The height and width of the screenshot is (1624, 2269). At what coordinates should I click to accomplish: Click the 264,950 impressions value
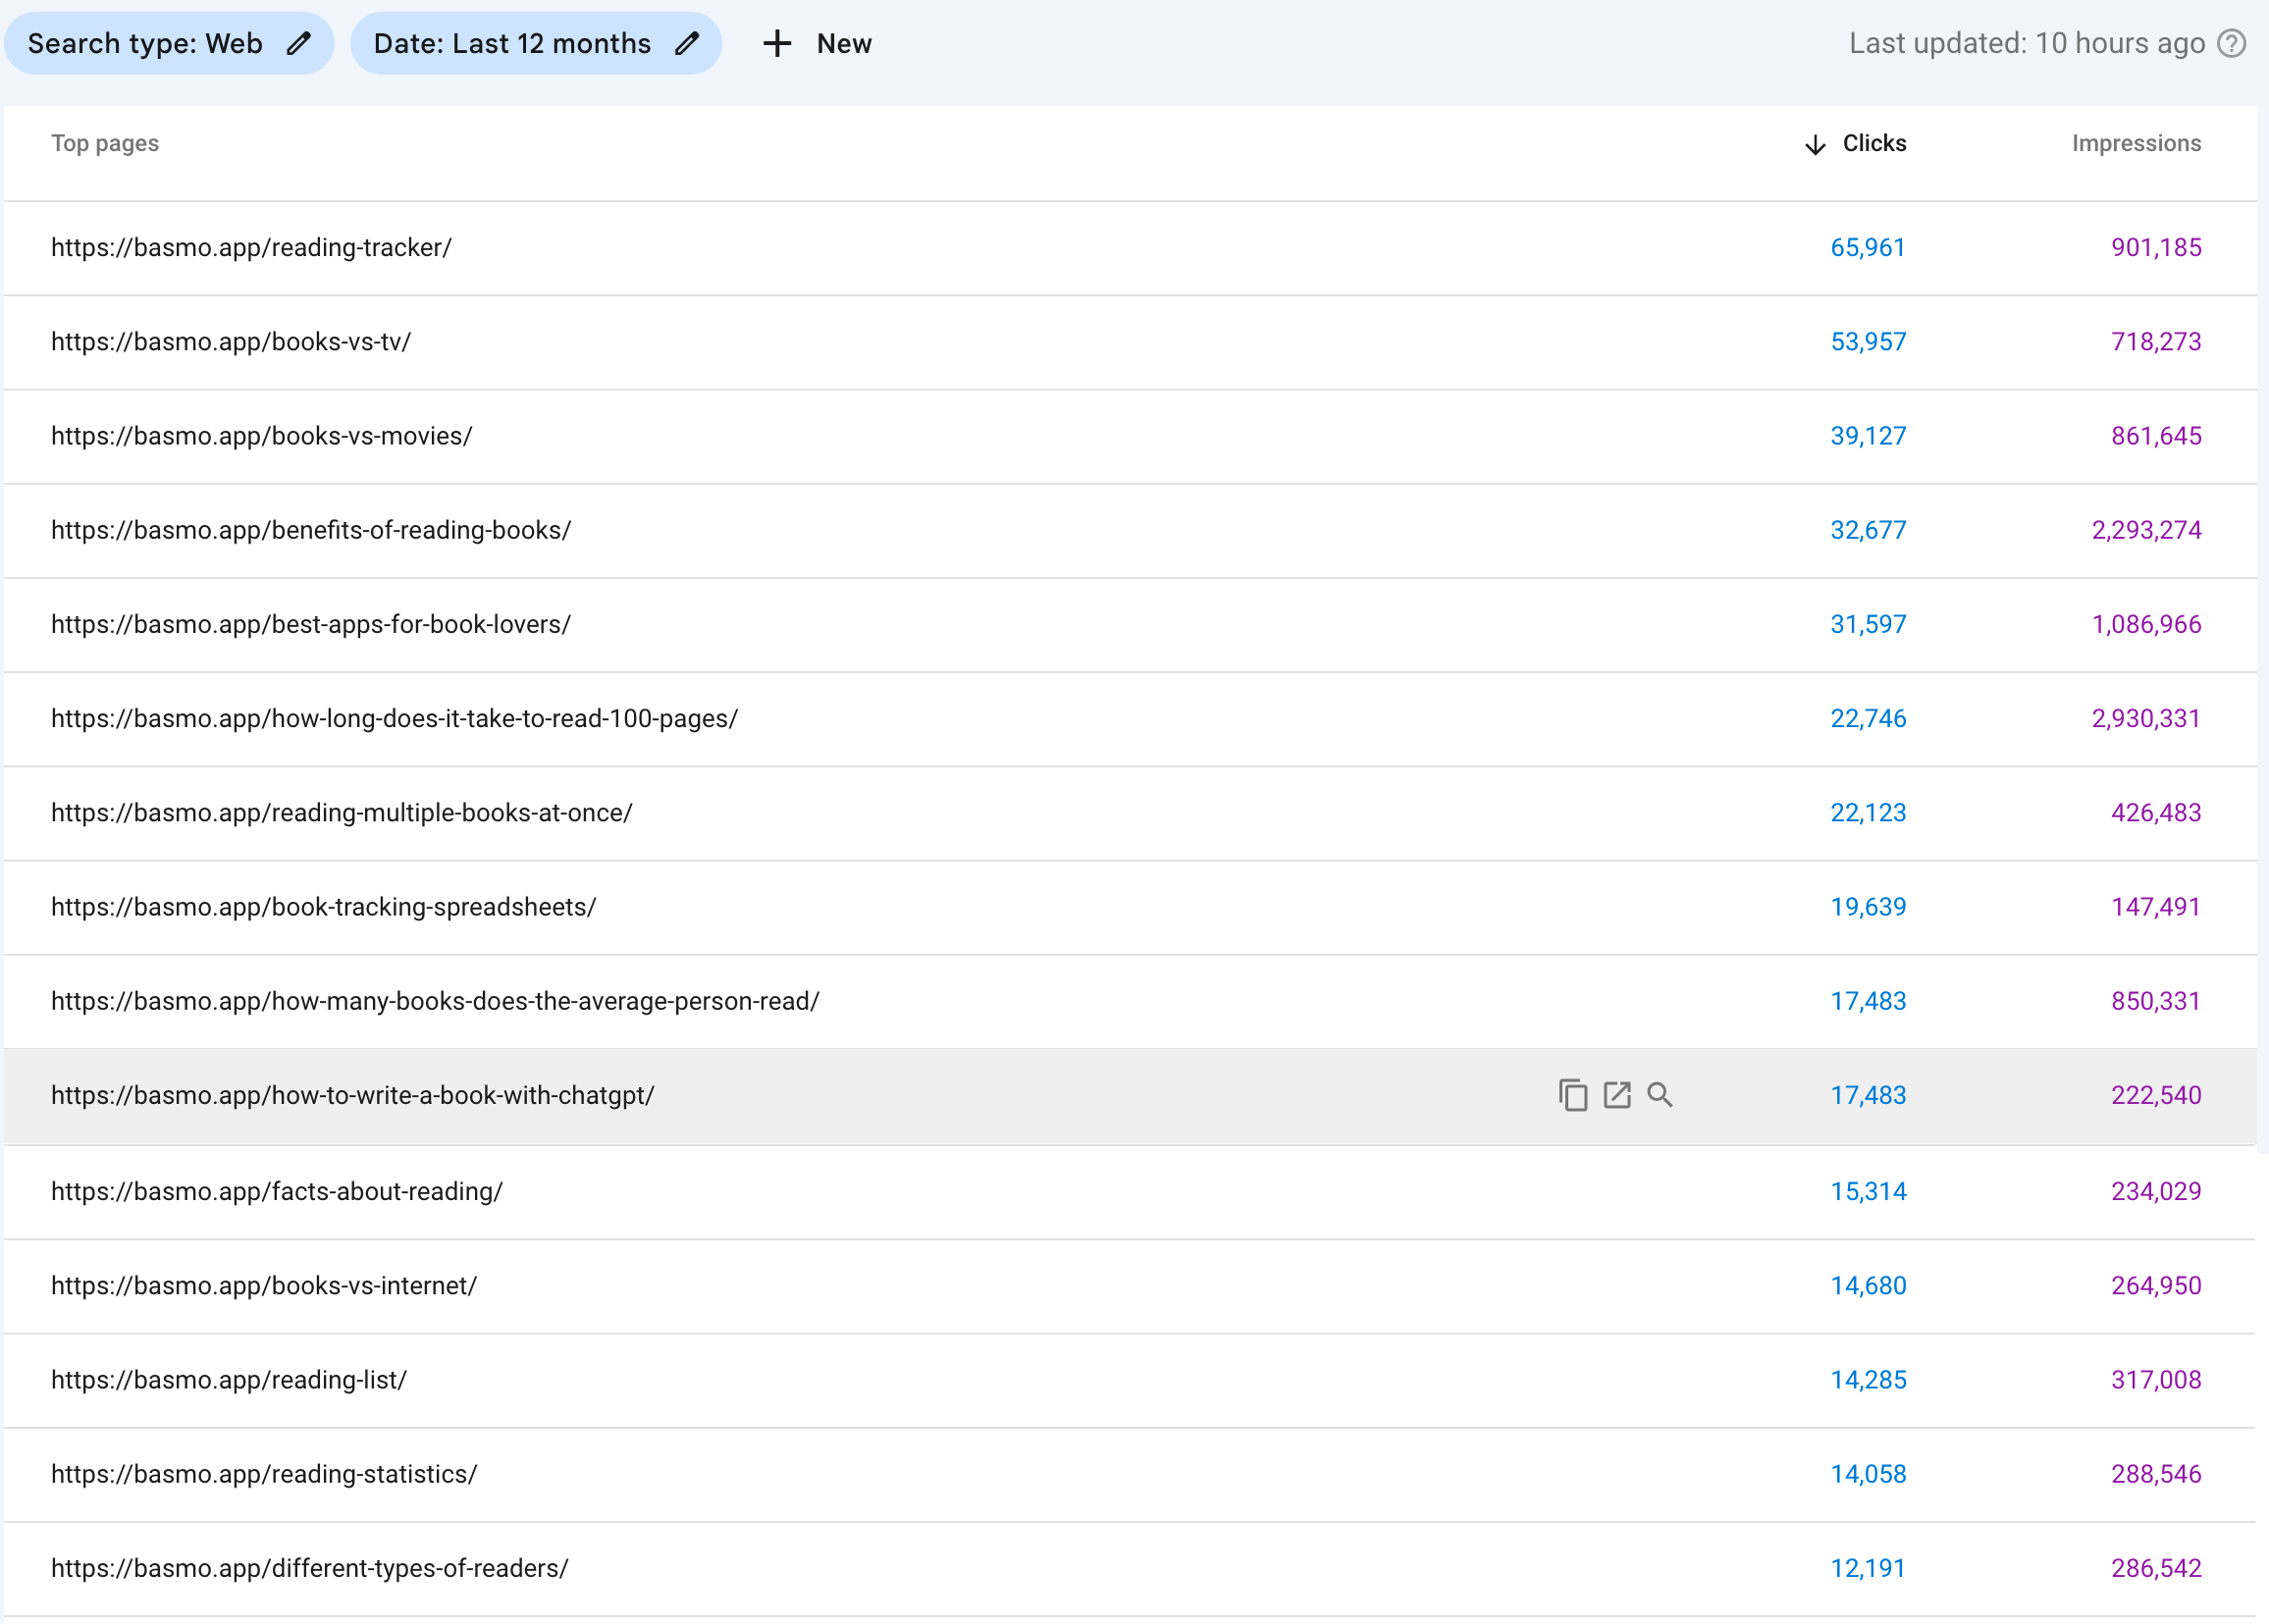coord(2156,1286)
